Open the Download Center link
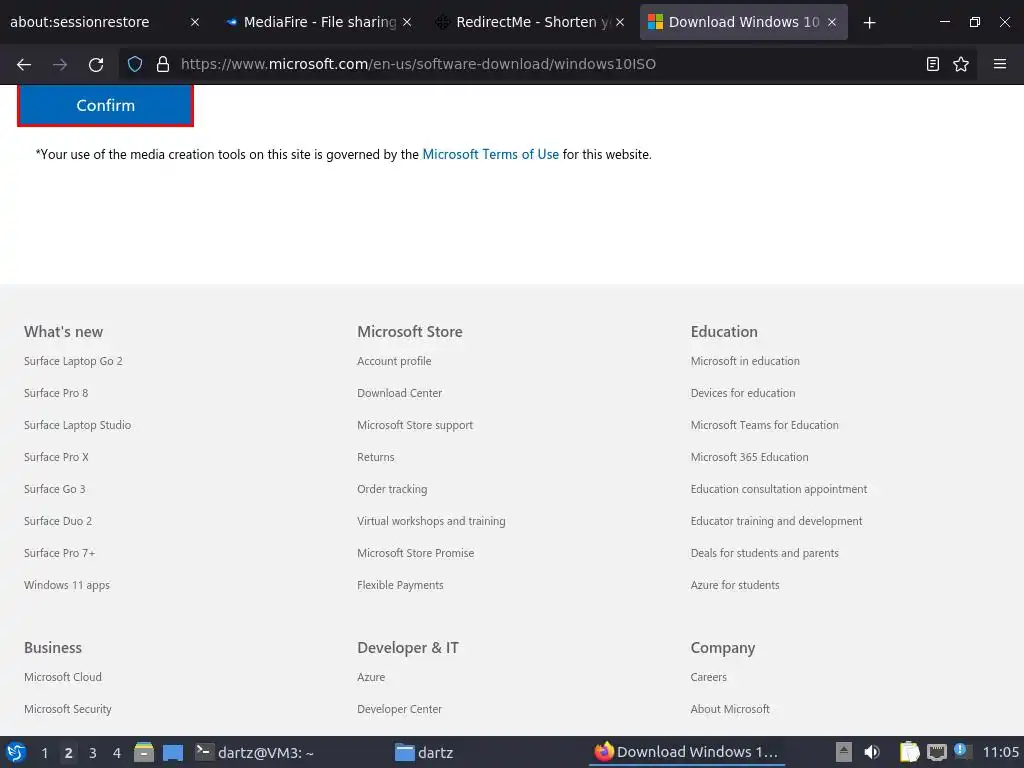Image resolution: width=1024 pixels, height=768 pixels. pyautogui.click(x=400, y=393)
